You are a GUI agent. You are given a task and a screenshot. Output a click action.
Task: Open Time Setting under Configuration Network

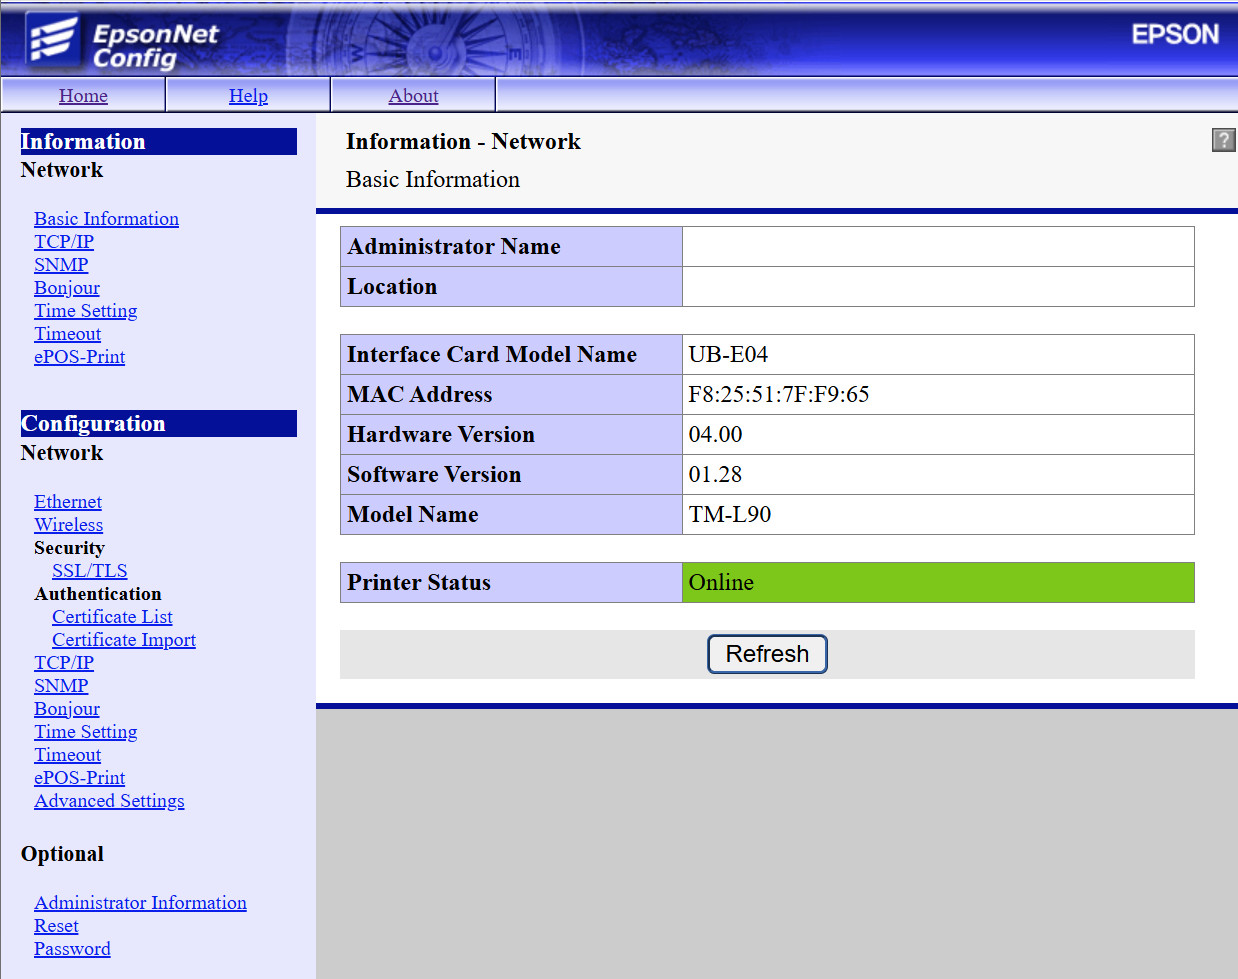point(85,732)
